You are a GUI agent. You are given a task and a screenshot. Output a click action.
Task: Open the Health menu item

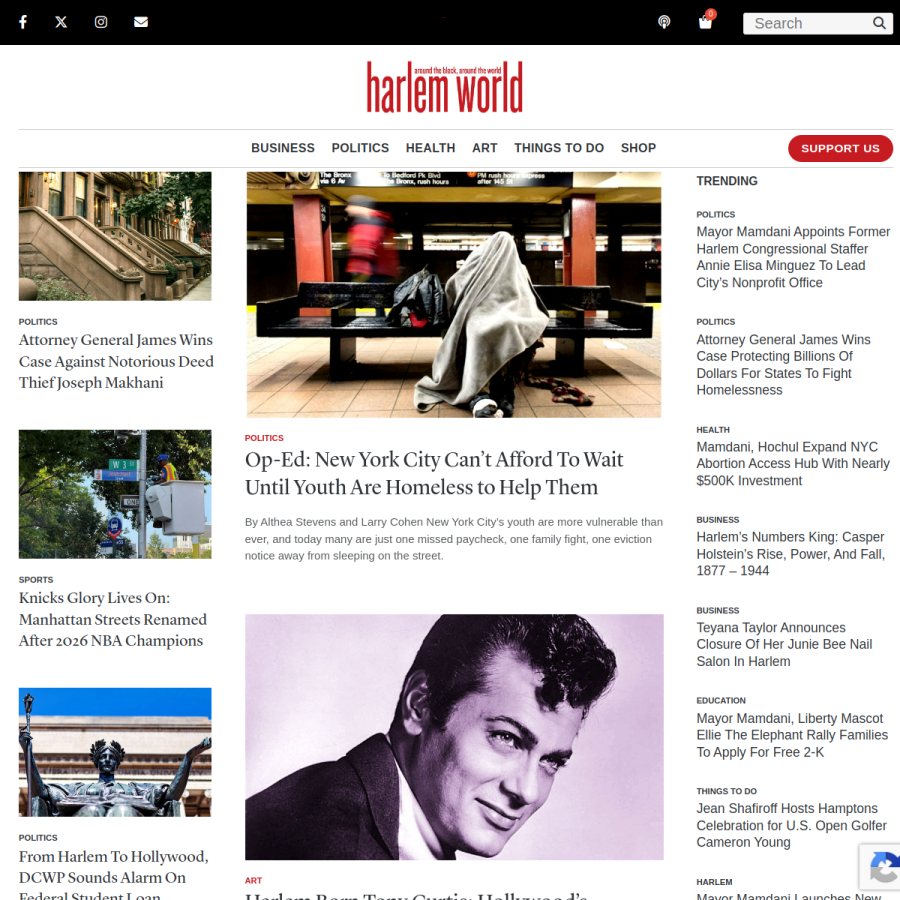430,148
